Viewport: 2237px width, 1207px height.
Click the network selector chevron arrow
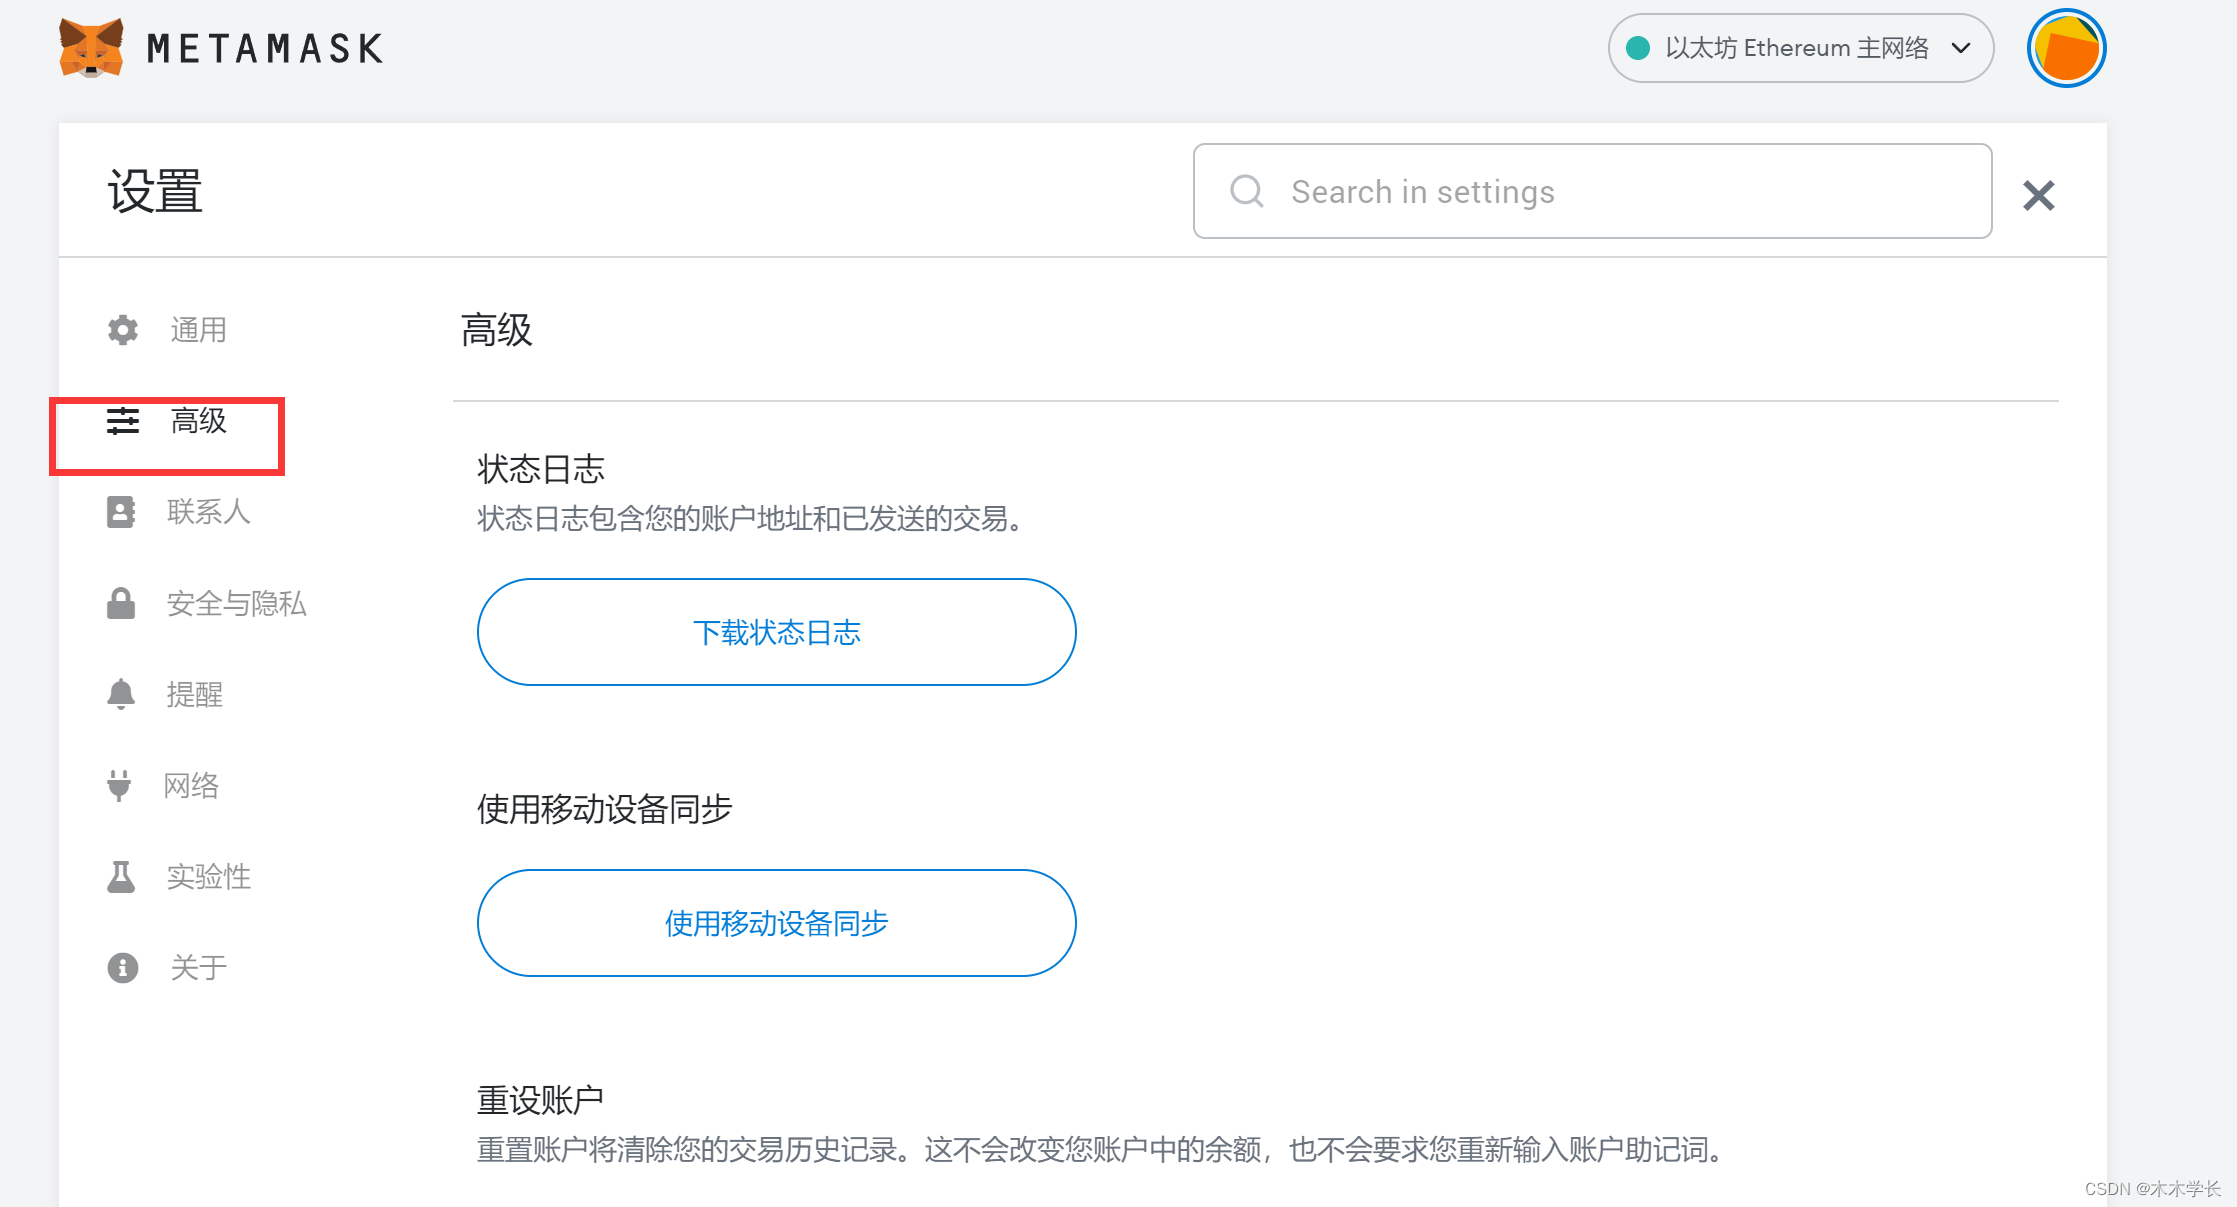click(x=1961, y=48)
